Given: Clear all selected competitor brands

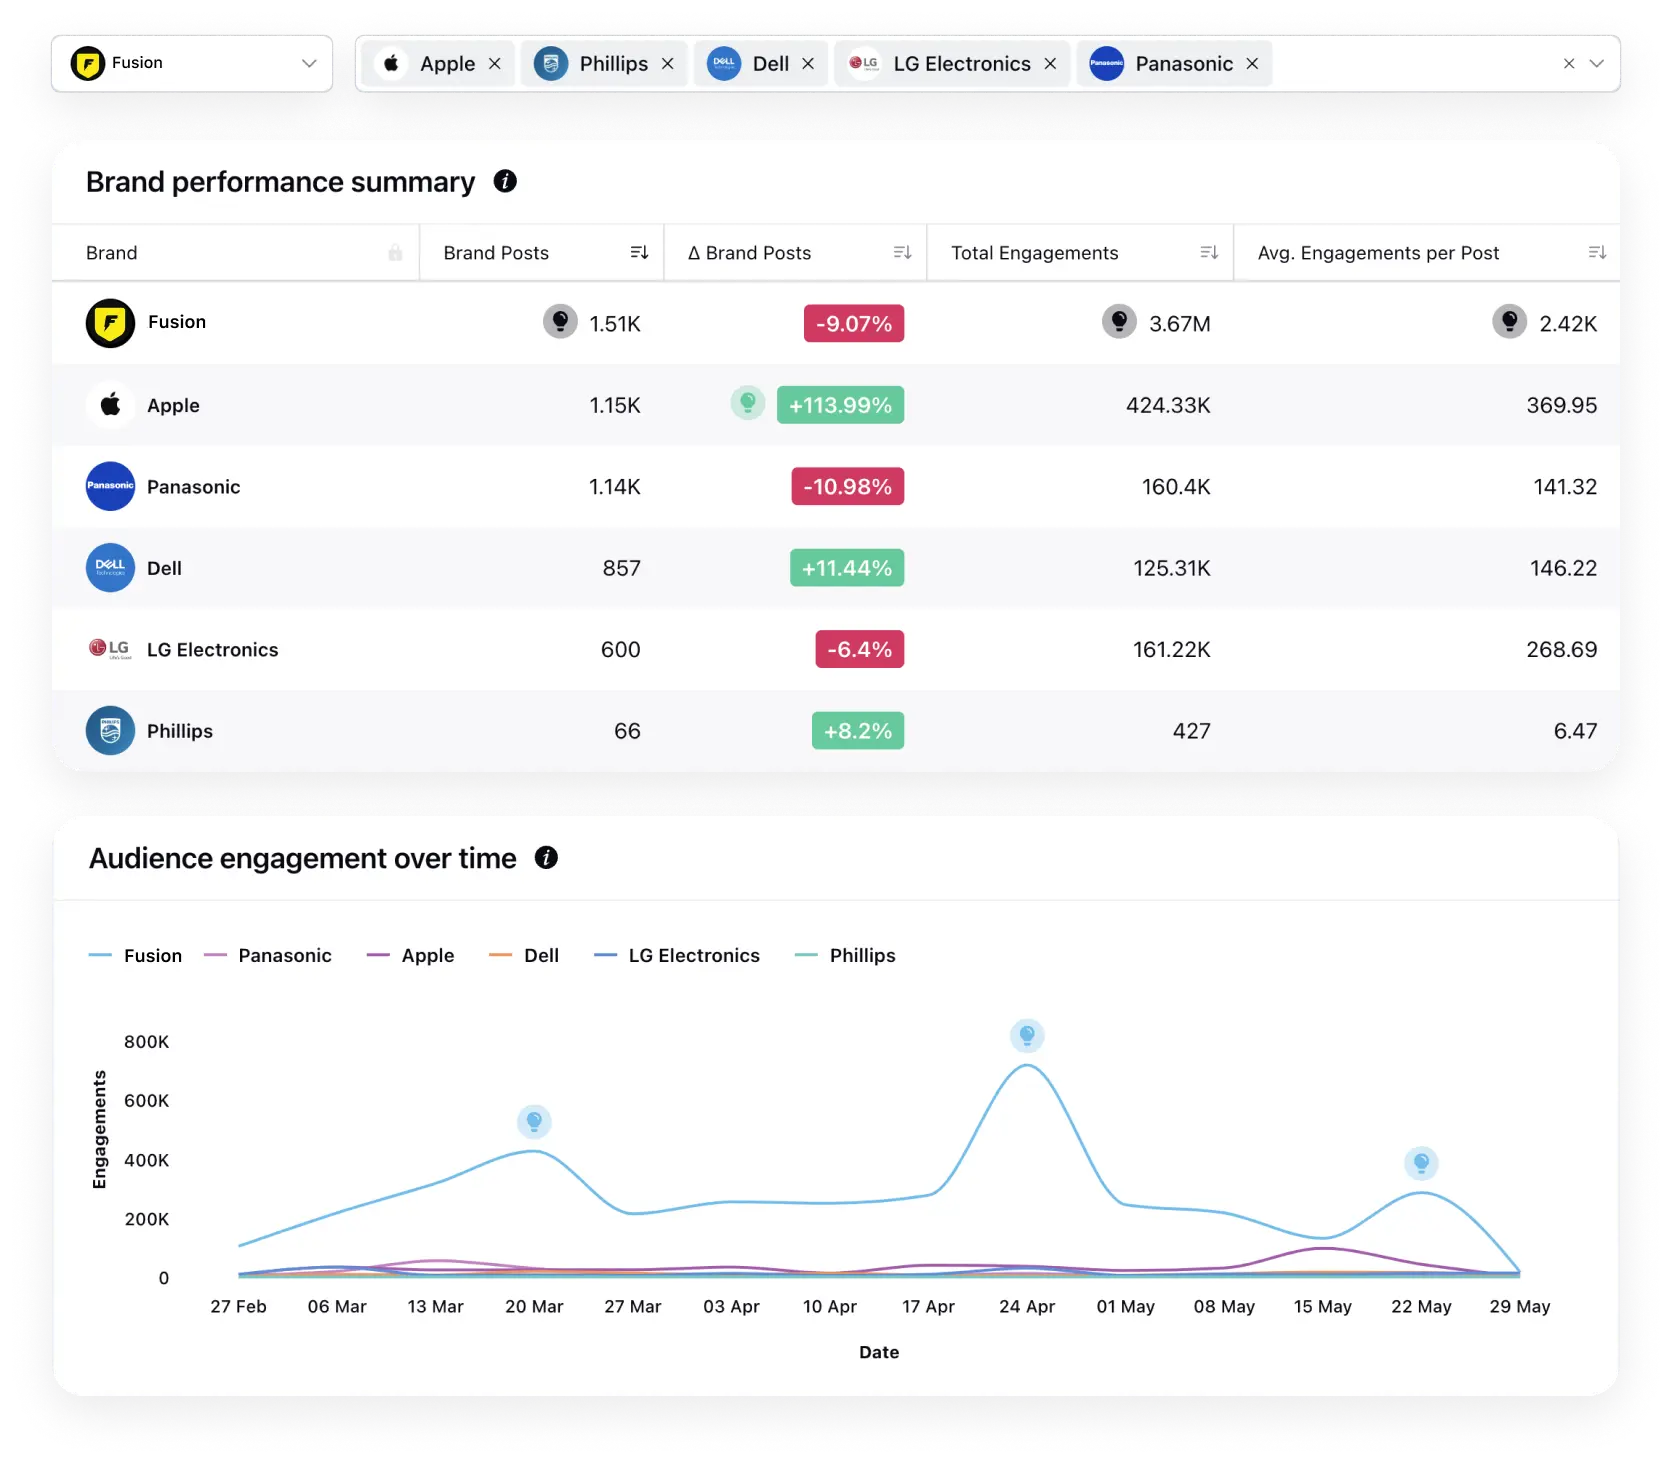Looking at the screenshot, I should (x=1569, y=64).
